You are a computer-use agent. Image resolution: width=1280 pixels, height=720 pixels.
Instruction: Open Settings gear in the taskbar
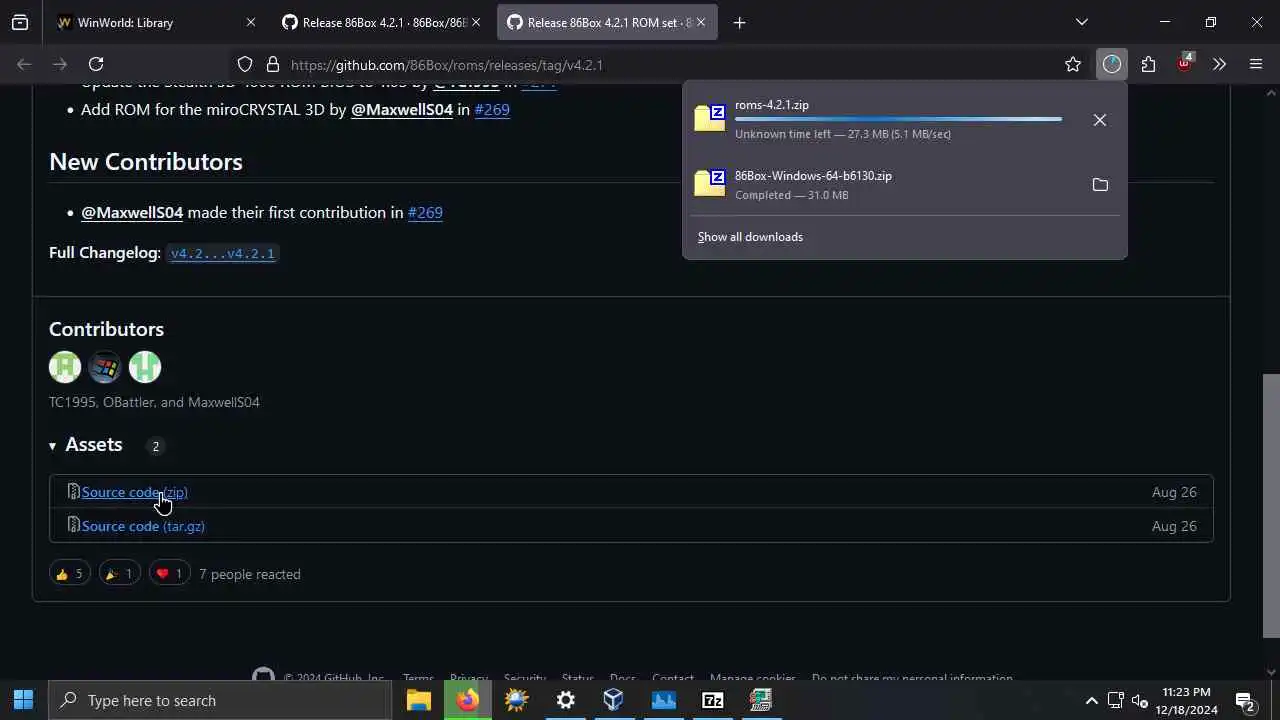click(566, 700)
